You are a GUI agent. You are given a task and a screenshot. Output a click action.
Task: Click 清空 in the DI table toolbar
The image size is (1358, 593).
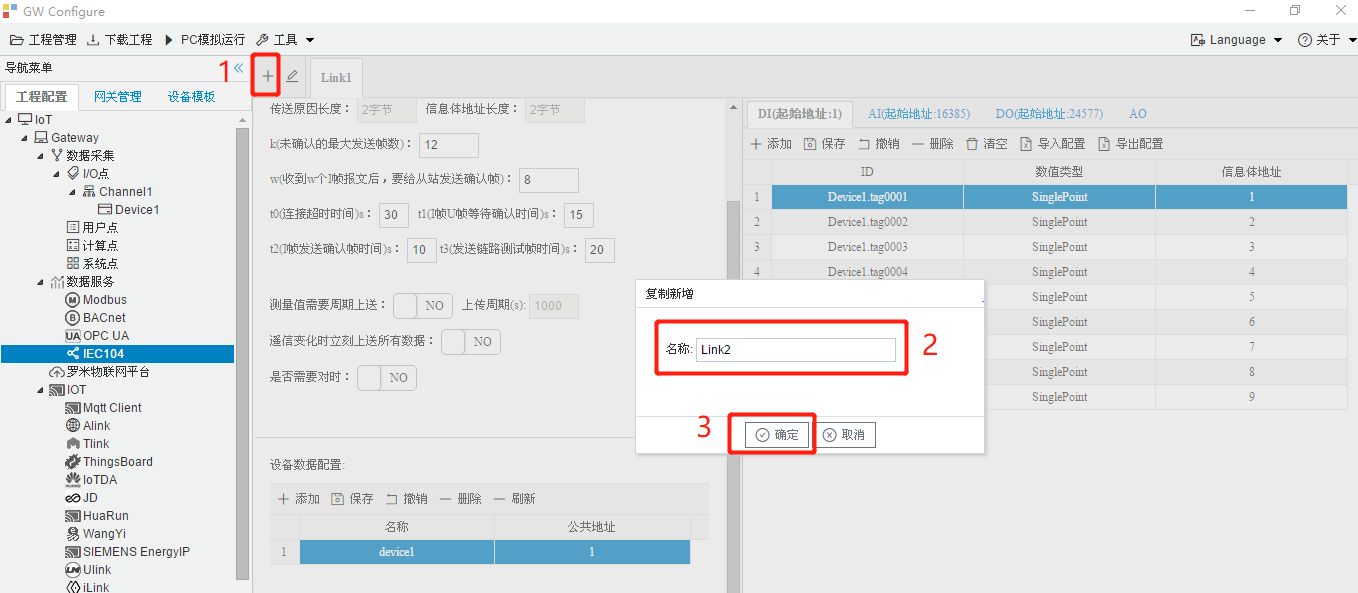pyautogui.click(x=987, y=144)
